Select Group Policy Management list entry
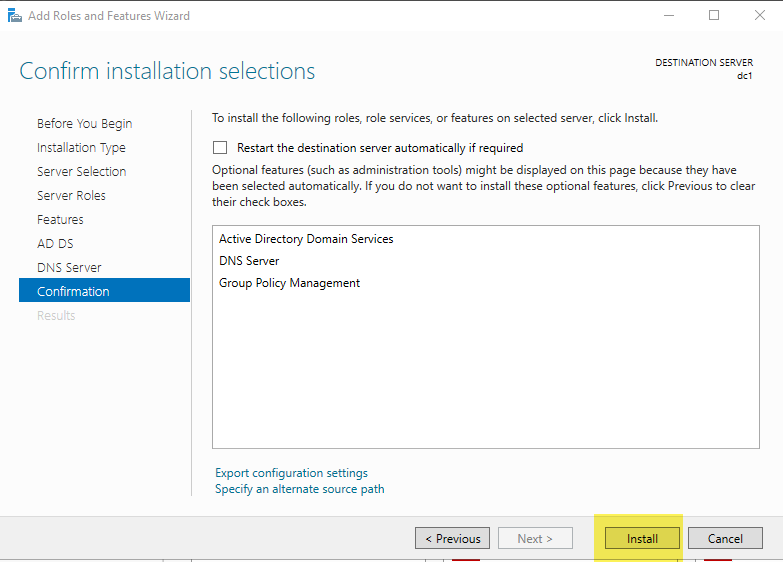Screen dimensions: 783x562 [x=289, y=283]
